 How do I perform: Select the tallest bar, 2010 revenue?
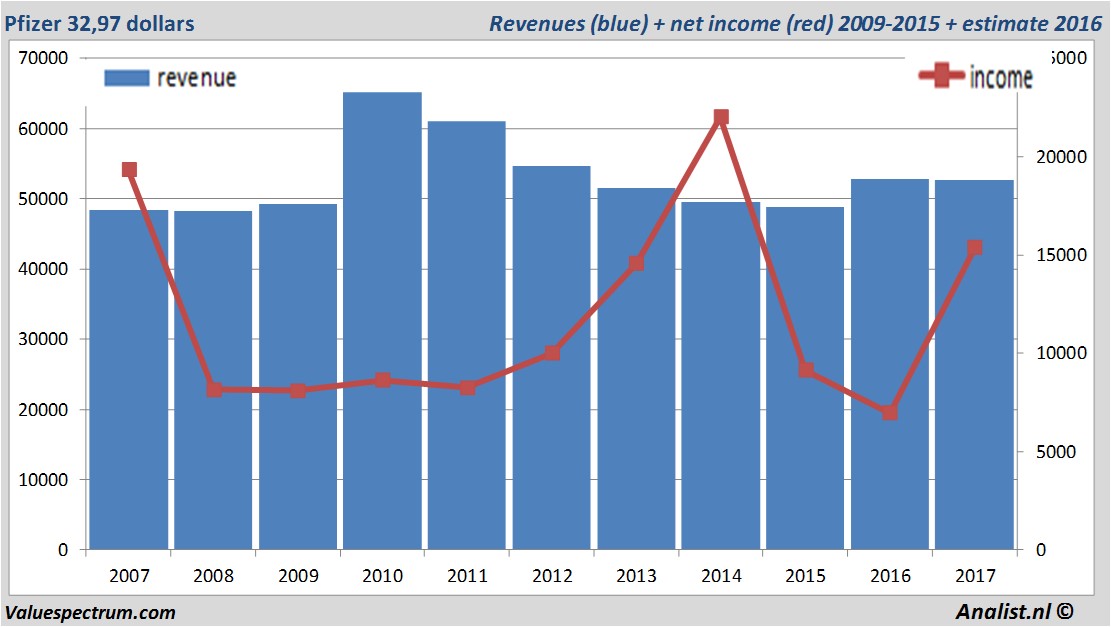(x=383, y=321)
